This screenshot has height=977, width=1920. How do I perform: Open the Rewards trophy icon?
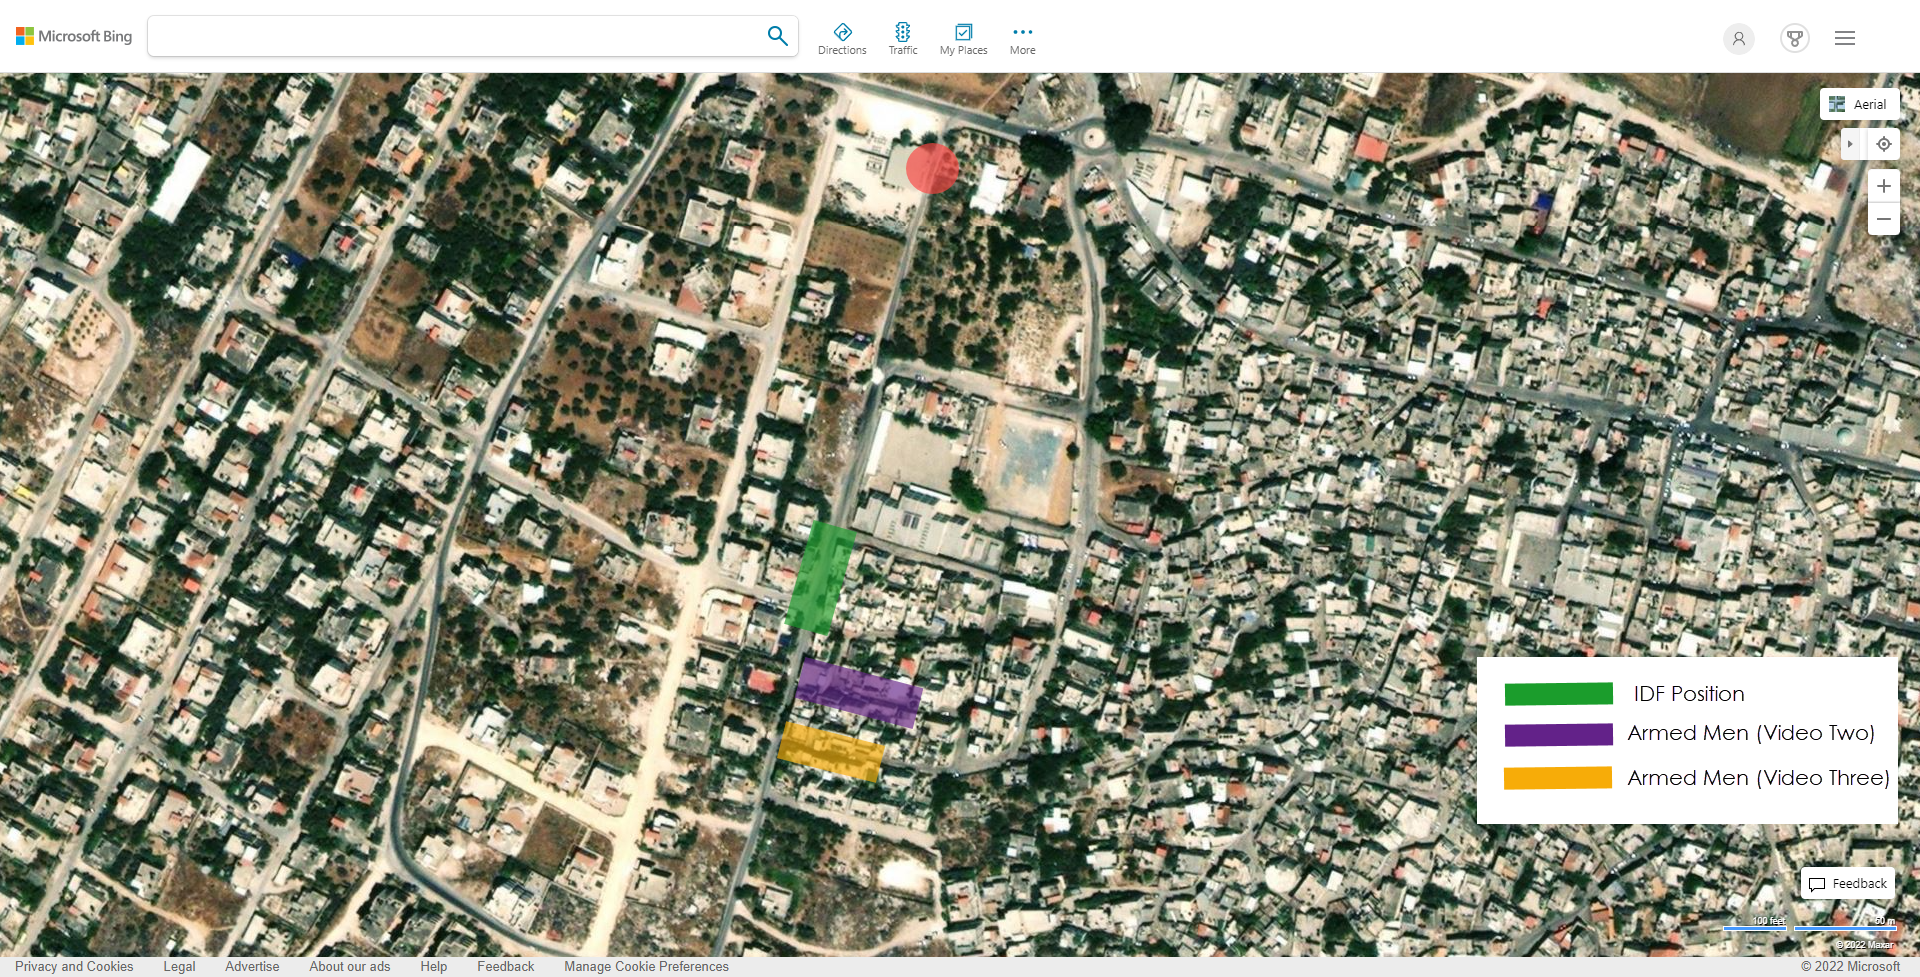tap(1794, 39)
